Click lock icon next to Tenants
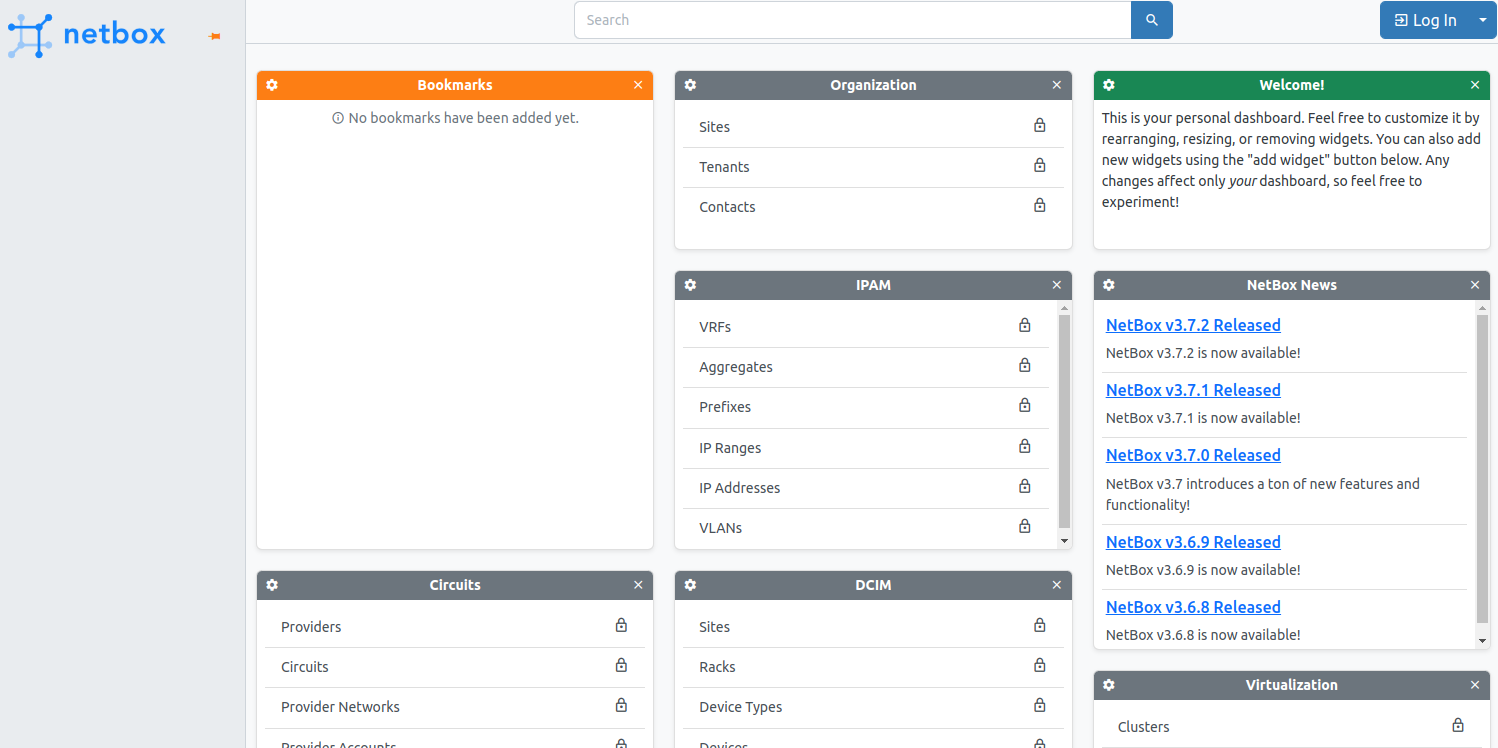The width and height of the screenshot is (1498, 748). tap(1039, 166)
